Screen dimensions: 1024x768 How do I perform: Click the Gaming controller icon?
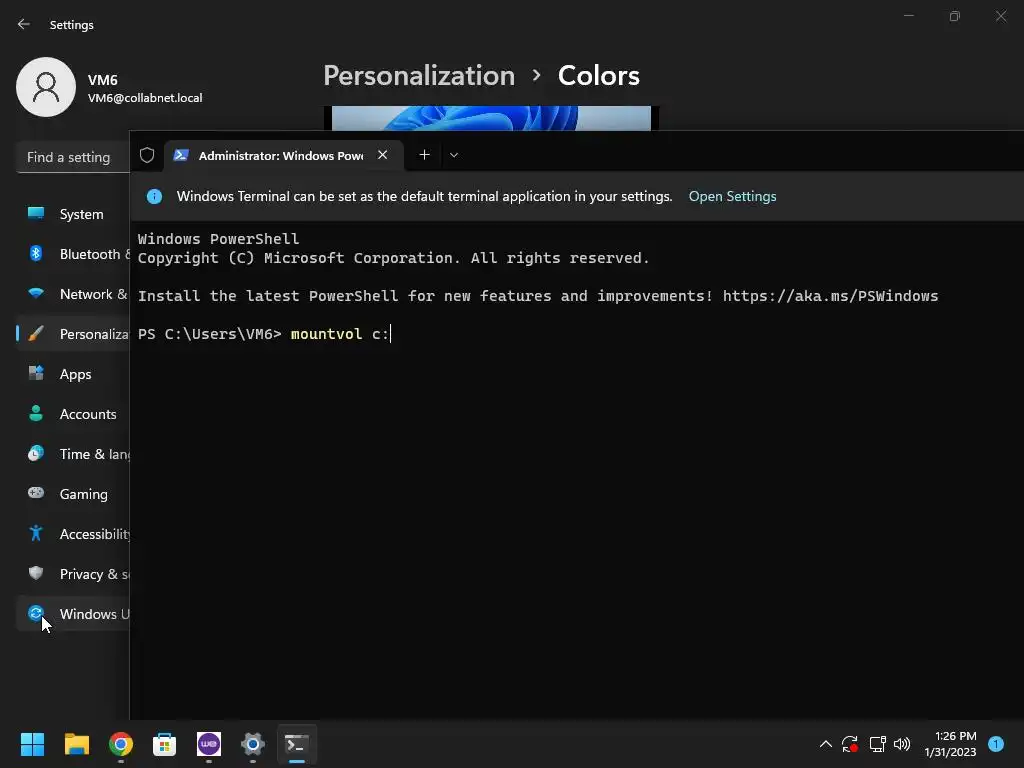point(36,493)
